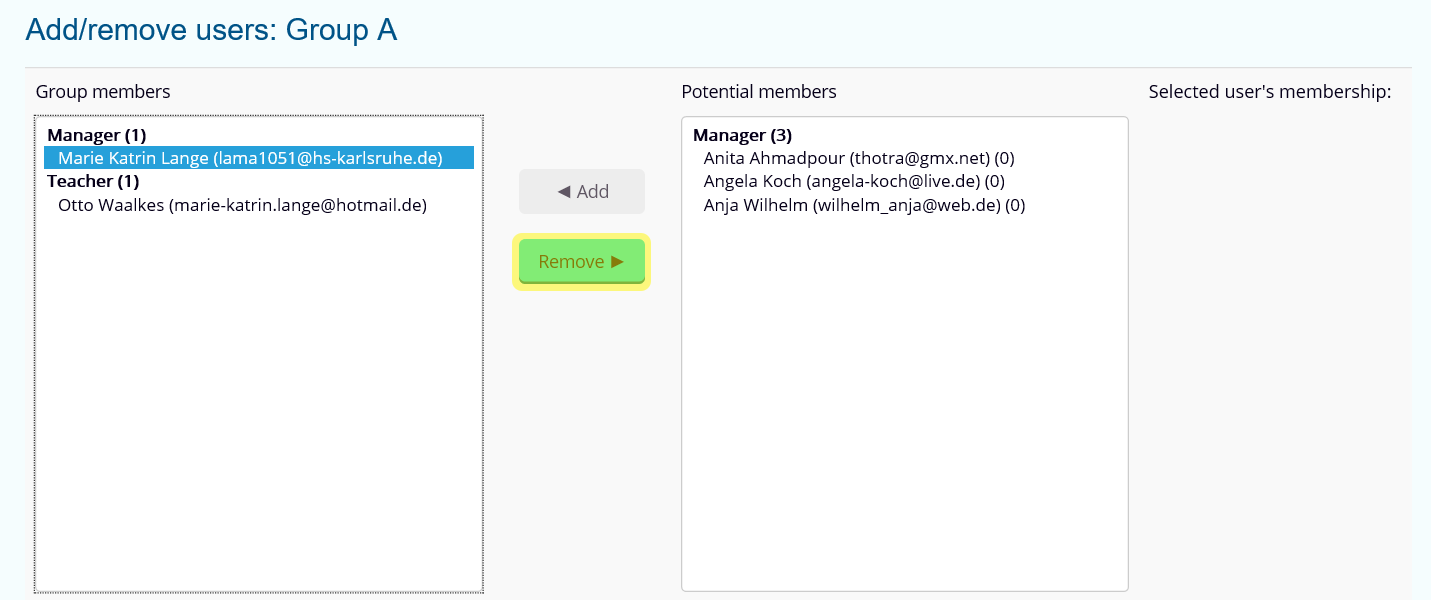Click empty space inside Potential members list

[x=904, y=400]
